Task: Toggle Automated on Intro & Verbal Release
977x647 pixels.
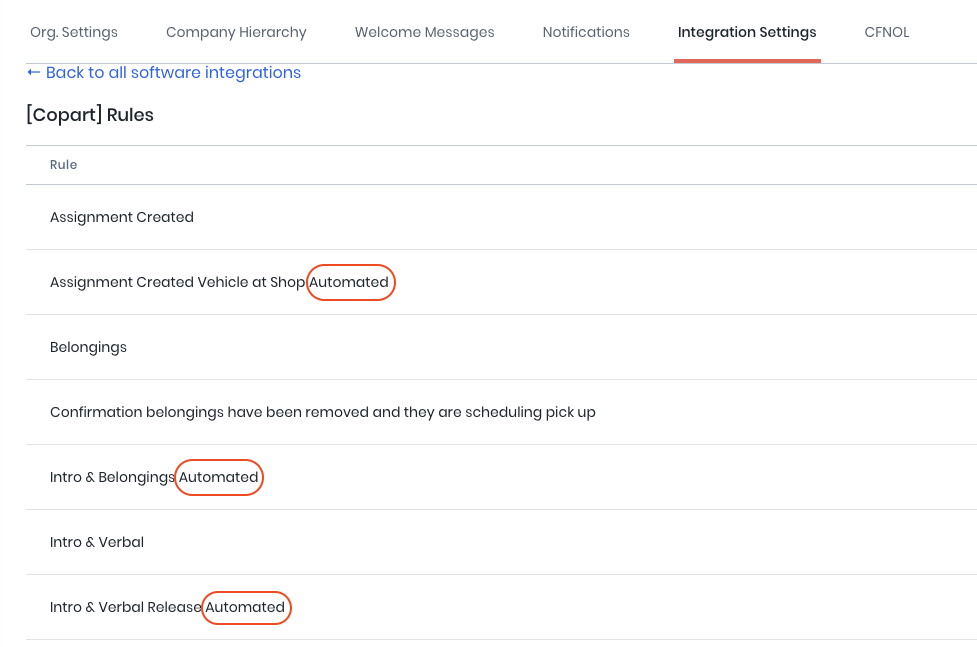Action: click(246, 607)
